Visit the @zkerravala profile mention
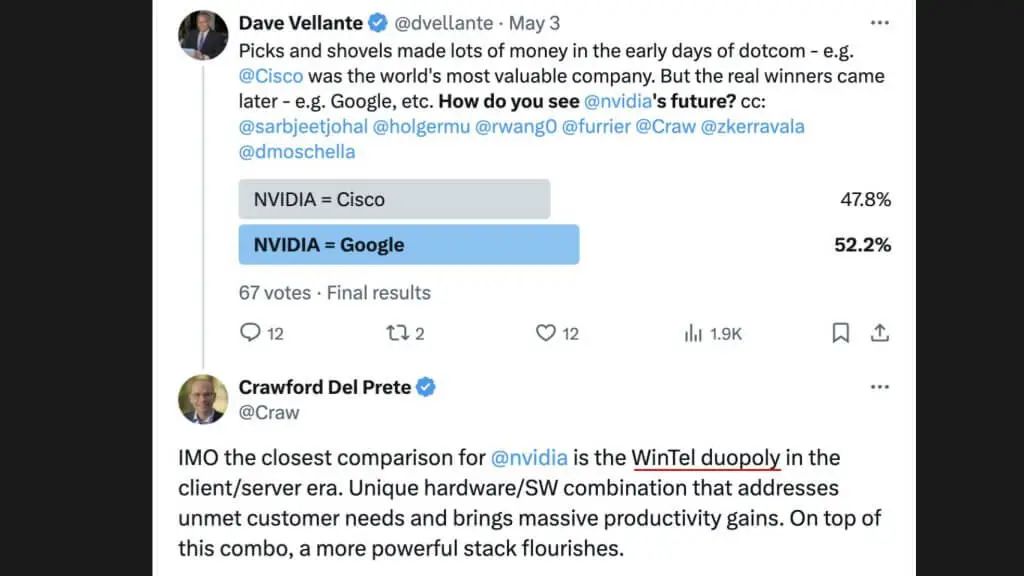Screen dimensions: 1024x576 coord(752,126)
